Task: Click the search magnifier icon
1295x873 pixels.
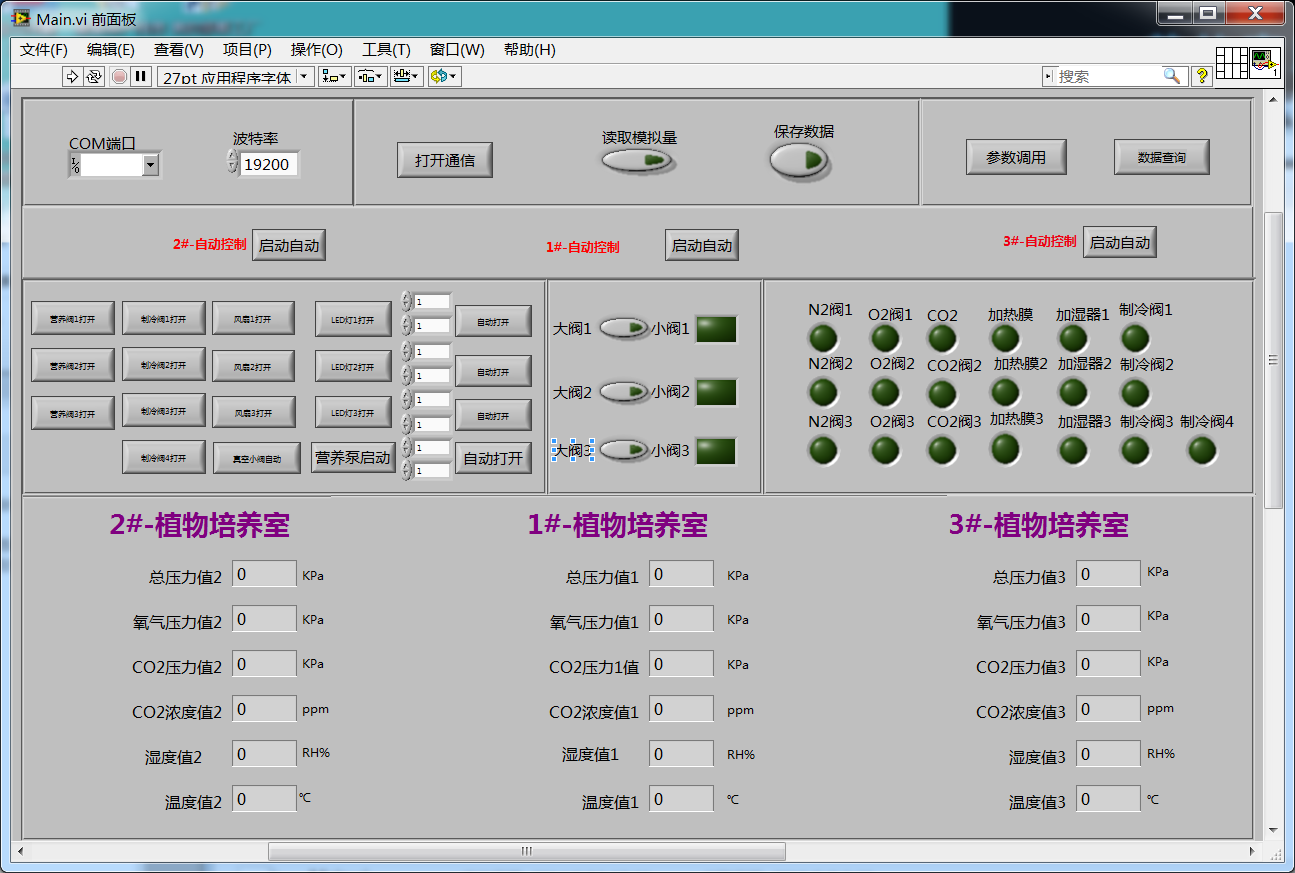Action: click(1171, 76)
